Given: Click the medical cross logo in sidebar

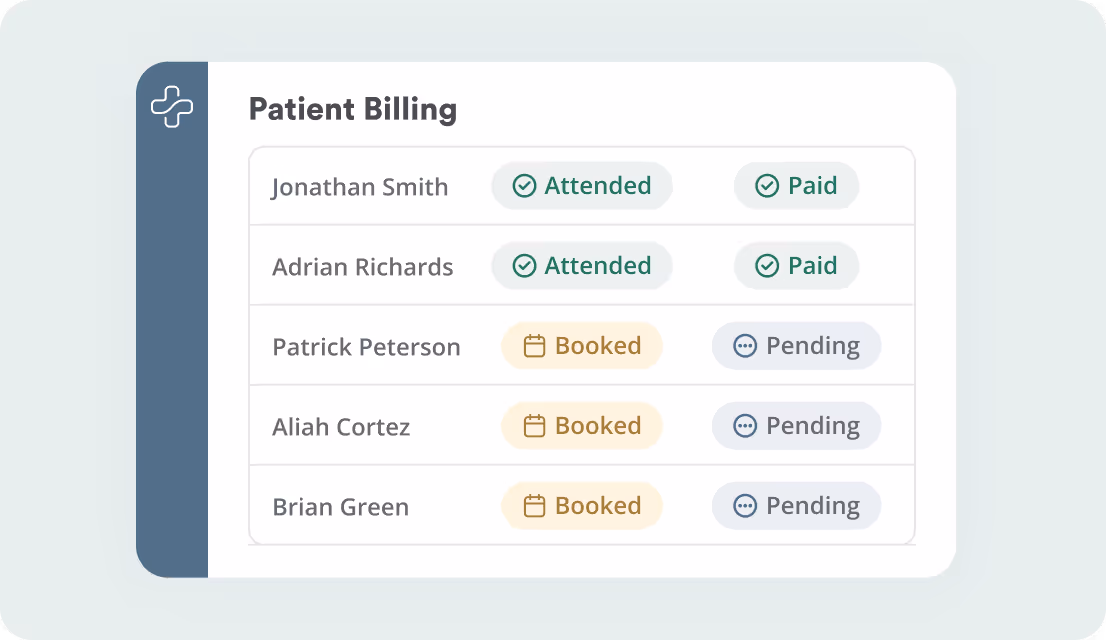Looking at the screenshot, I should [x=172, y=107].
